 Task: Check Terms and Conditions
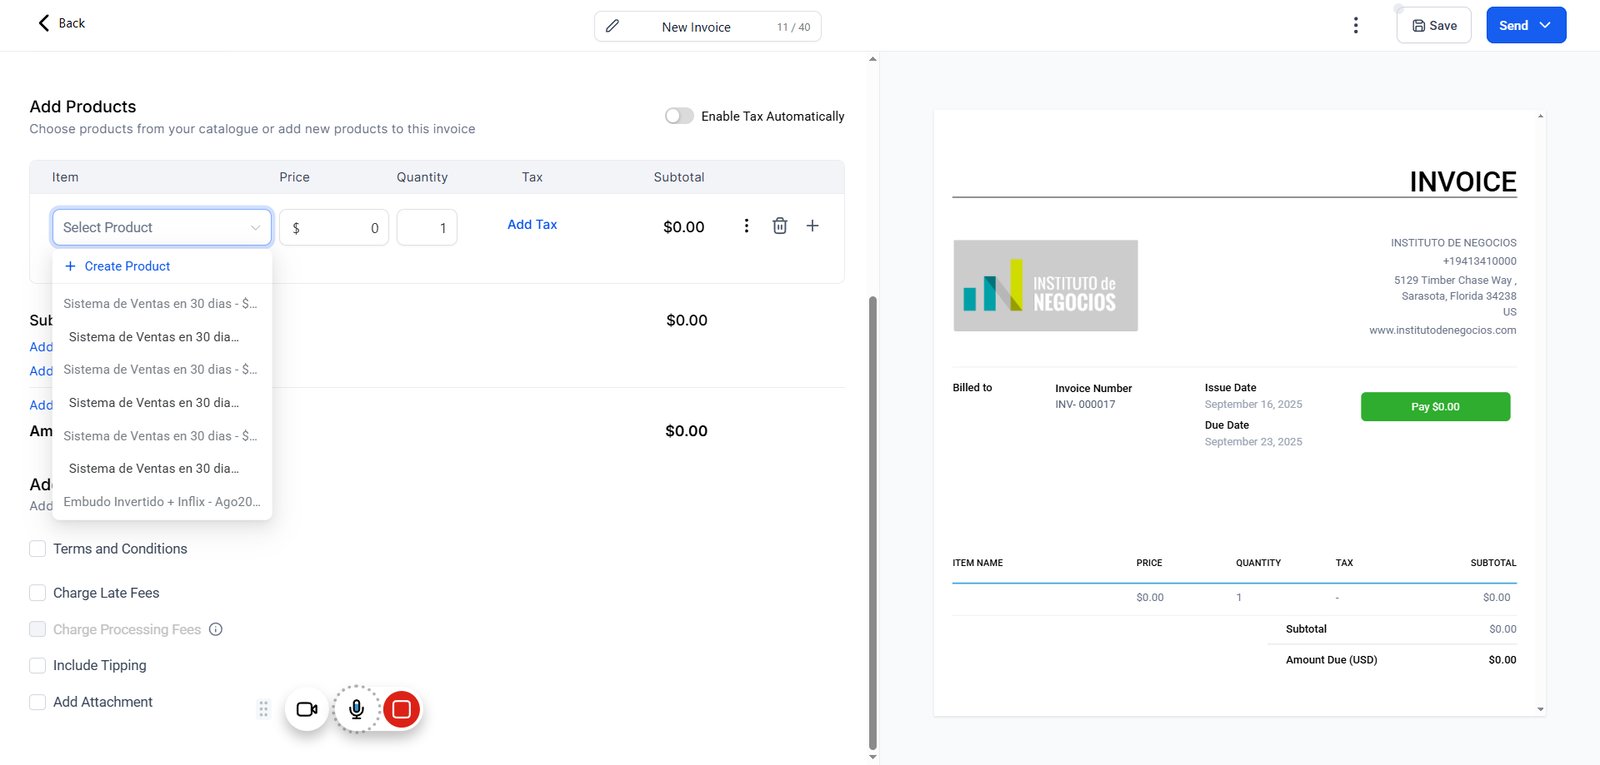[38, 549]
